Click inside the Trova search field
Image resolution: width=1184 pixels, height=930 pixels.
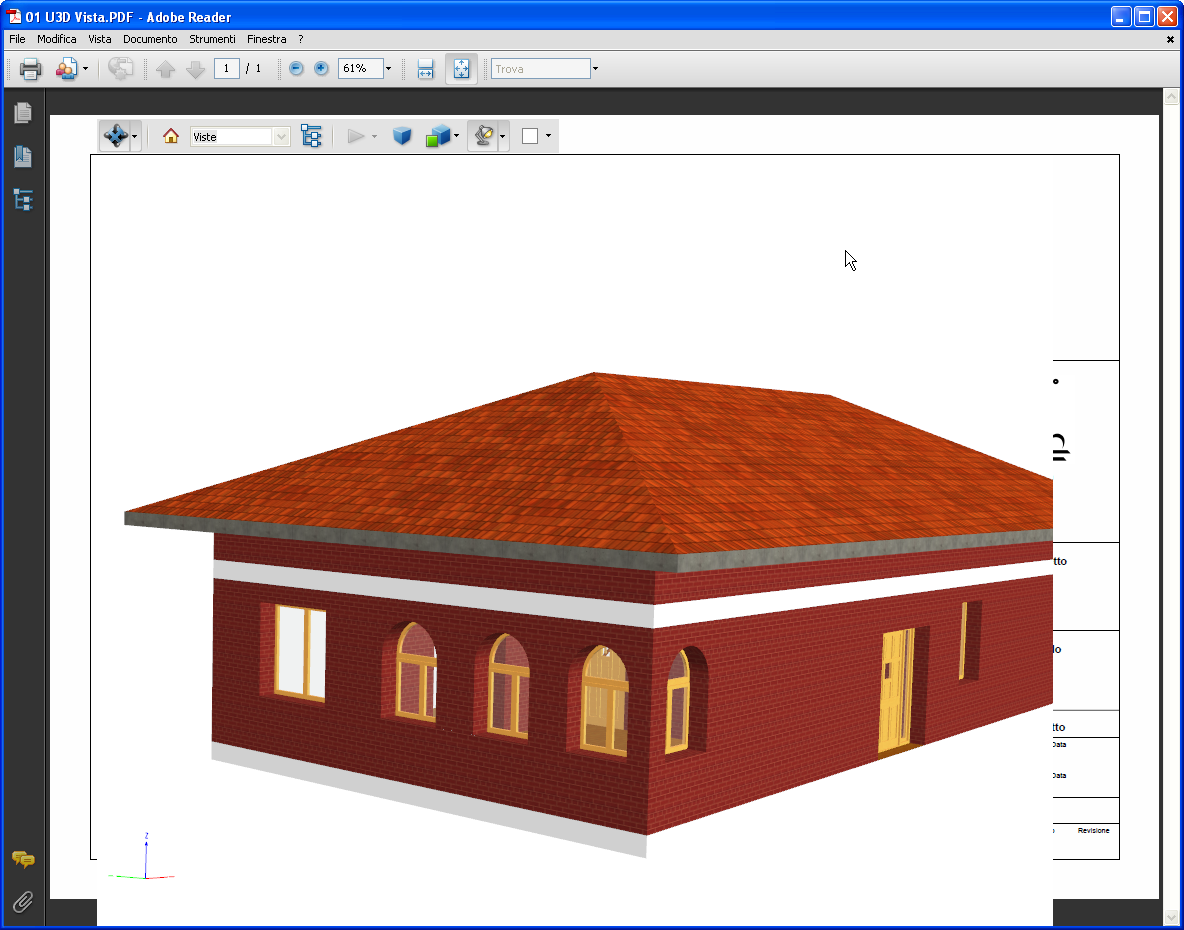tap(538, 68)
